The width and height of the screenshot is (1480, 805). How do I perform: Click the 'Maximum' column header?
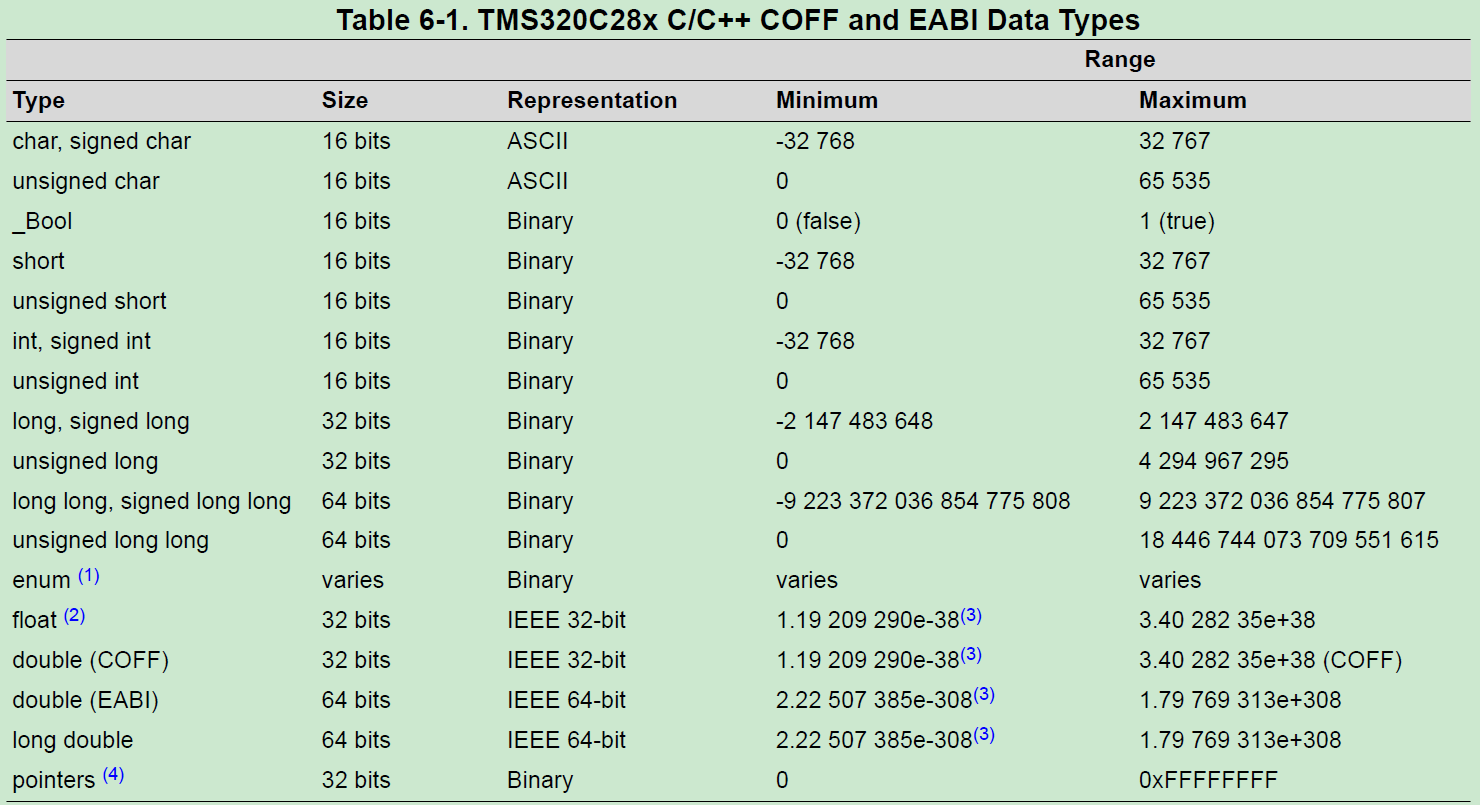(x=1193, y=100)
